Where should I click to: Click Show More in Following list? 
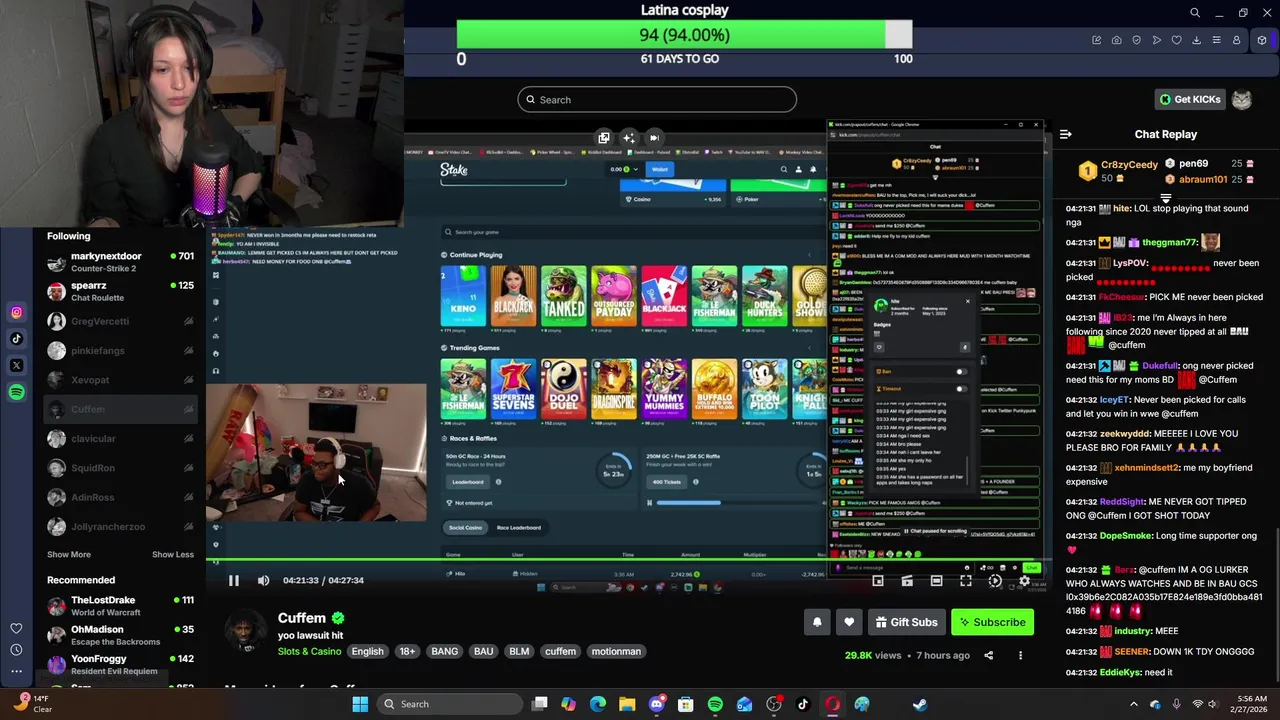pyautogui.click(x=69, y=554)
